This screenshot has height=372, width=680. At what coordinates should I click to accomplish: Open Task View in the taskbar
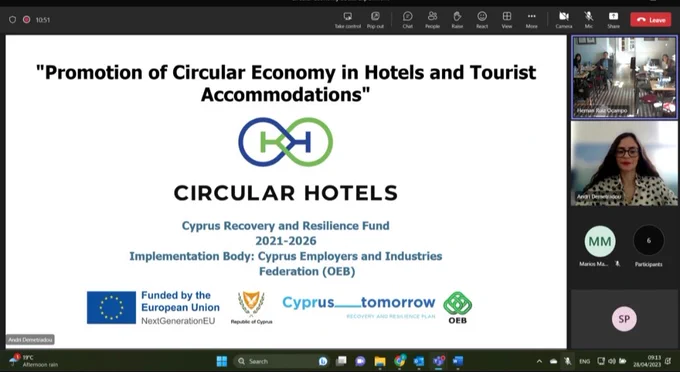point(341,361)
